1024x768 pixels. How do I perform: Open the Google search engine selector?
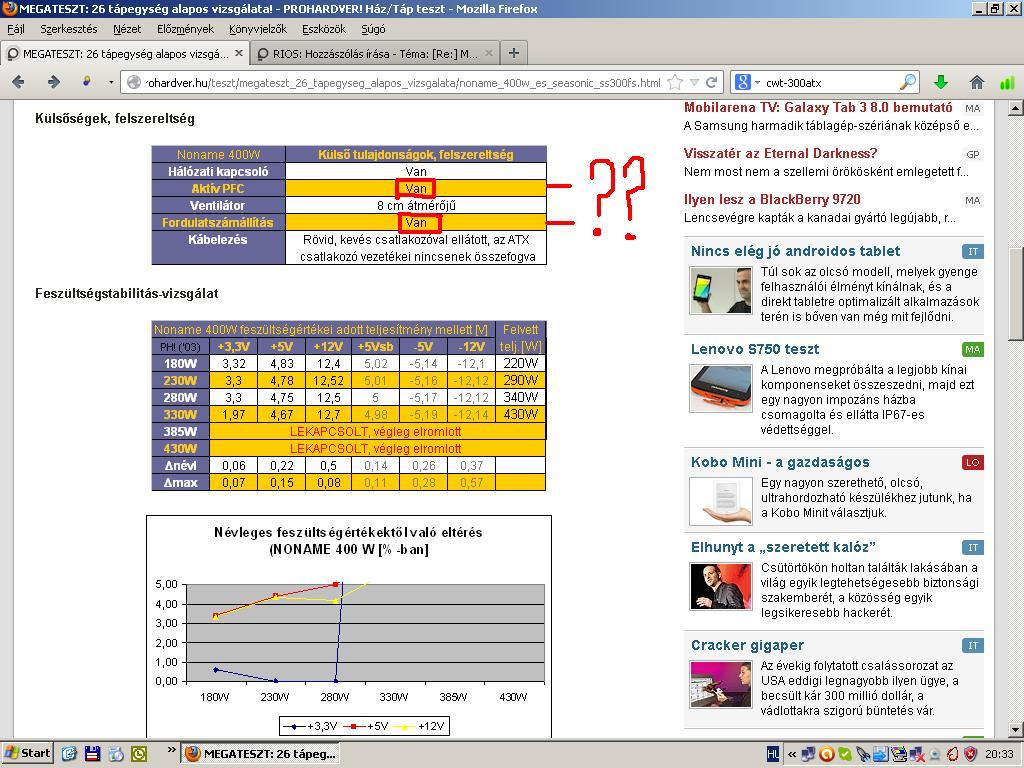[747, 82]
